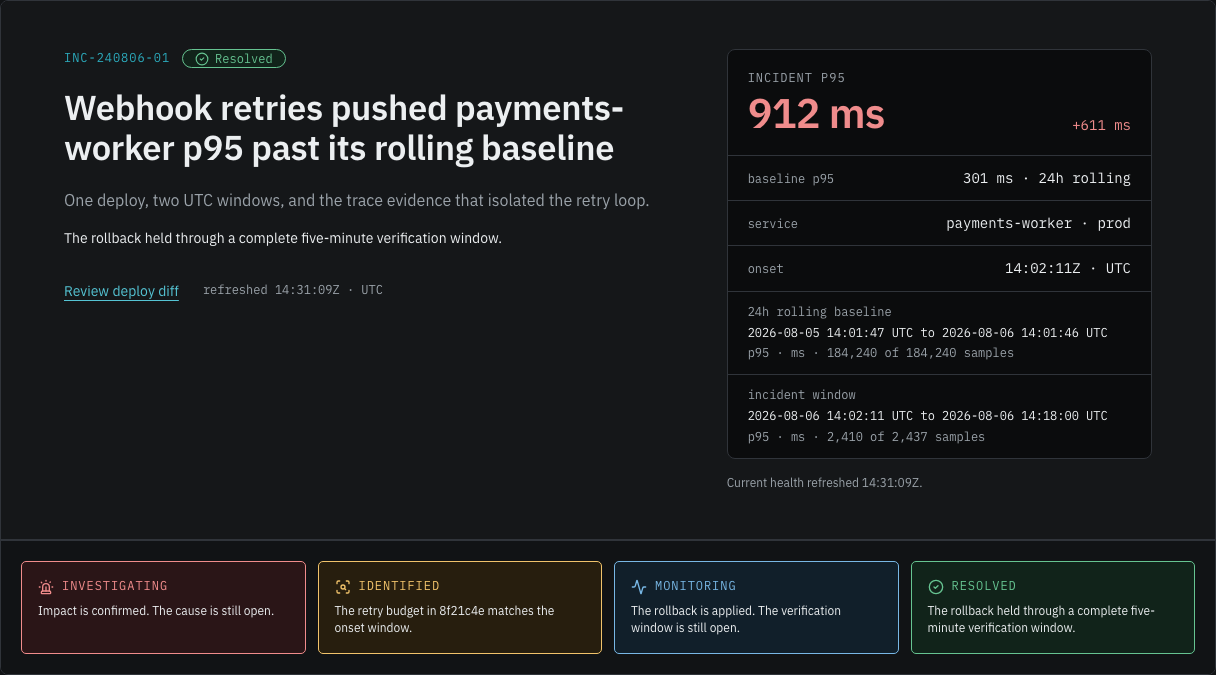Image resolution: width=1216 pixels, height=675 pixels.
Task: Click the check-circle icon on Resolved card
Action: tap(936, 586)
